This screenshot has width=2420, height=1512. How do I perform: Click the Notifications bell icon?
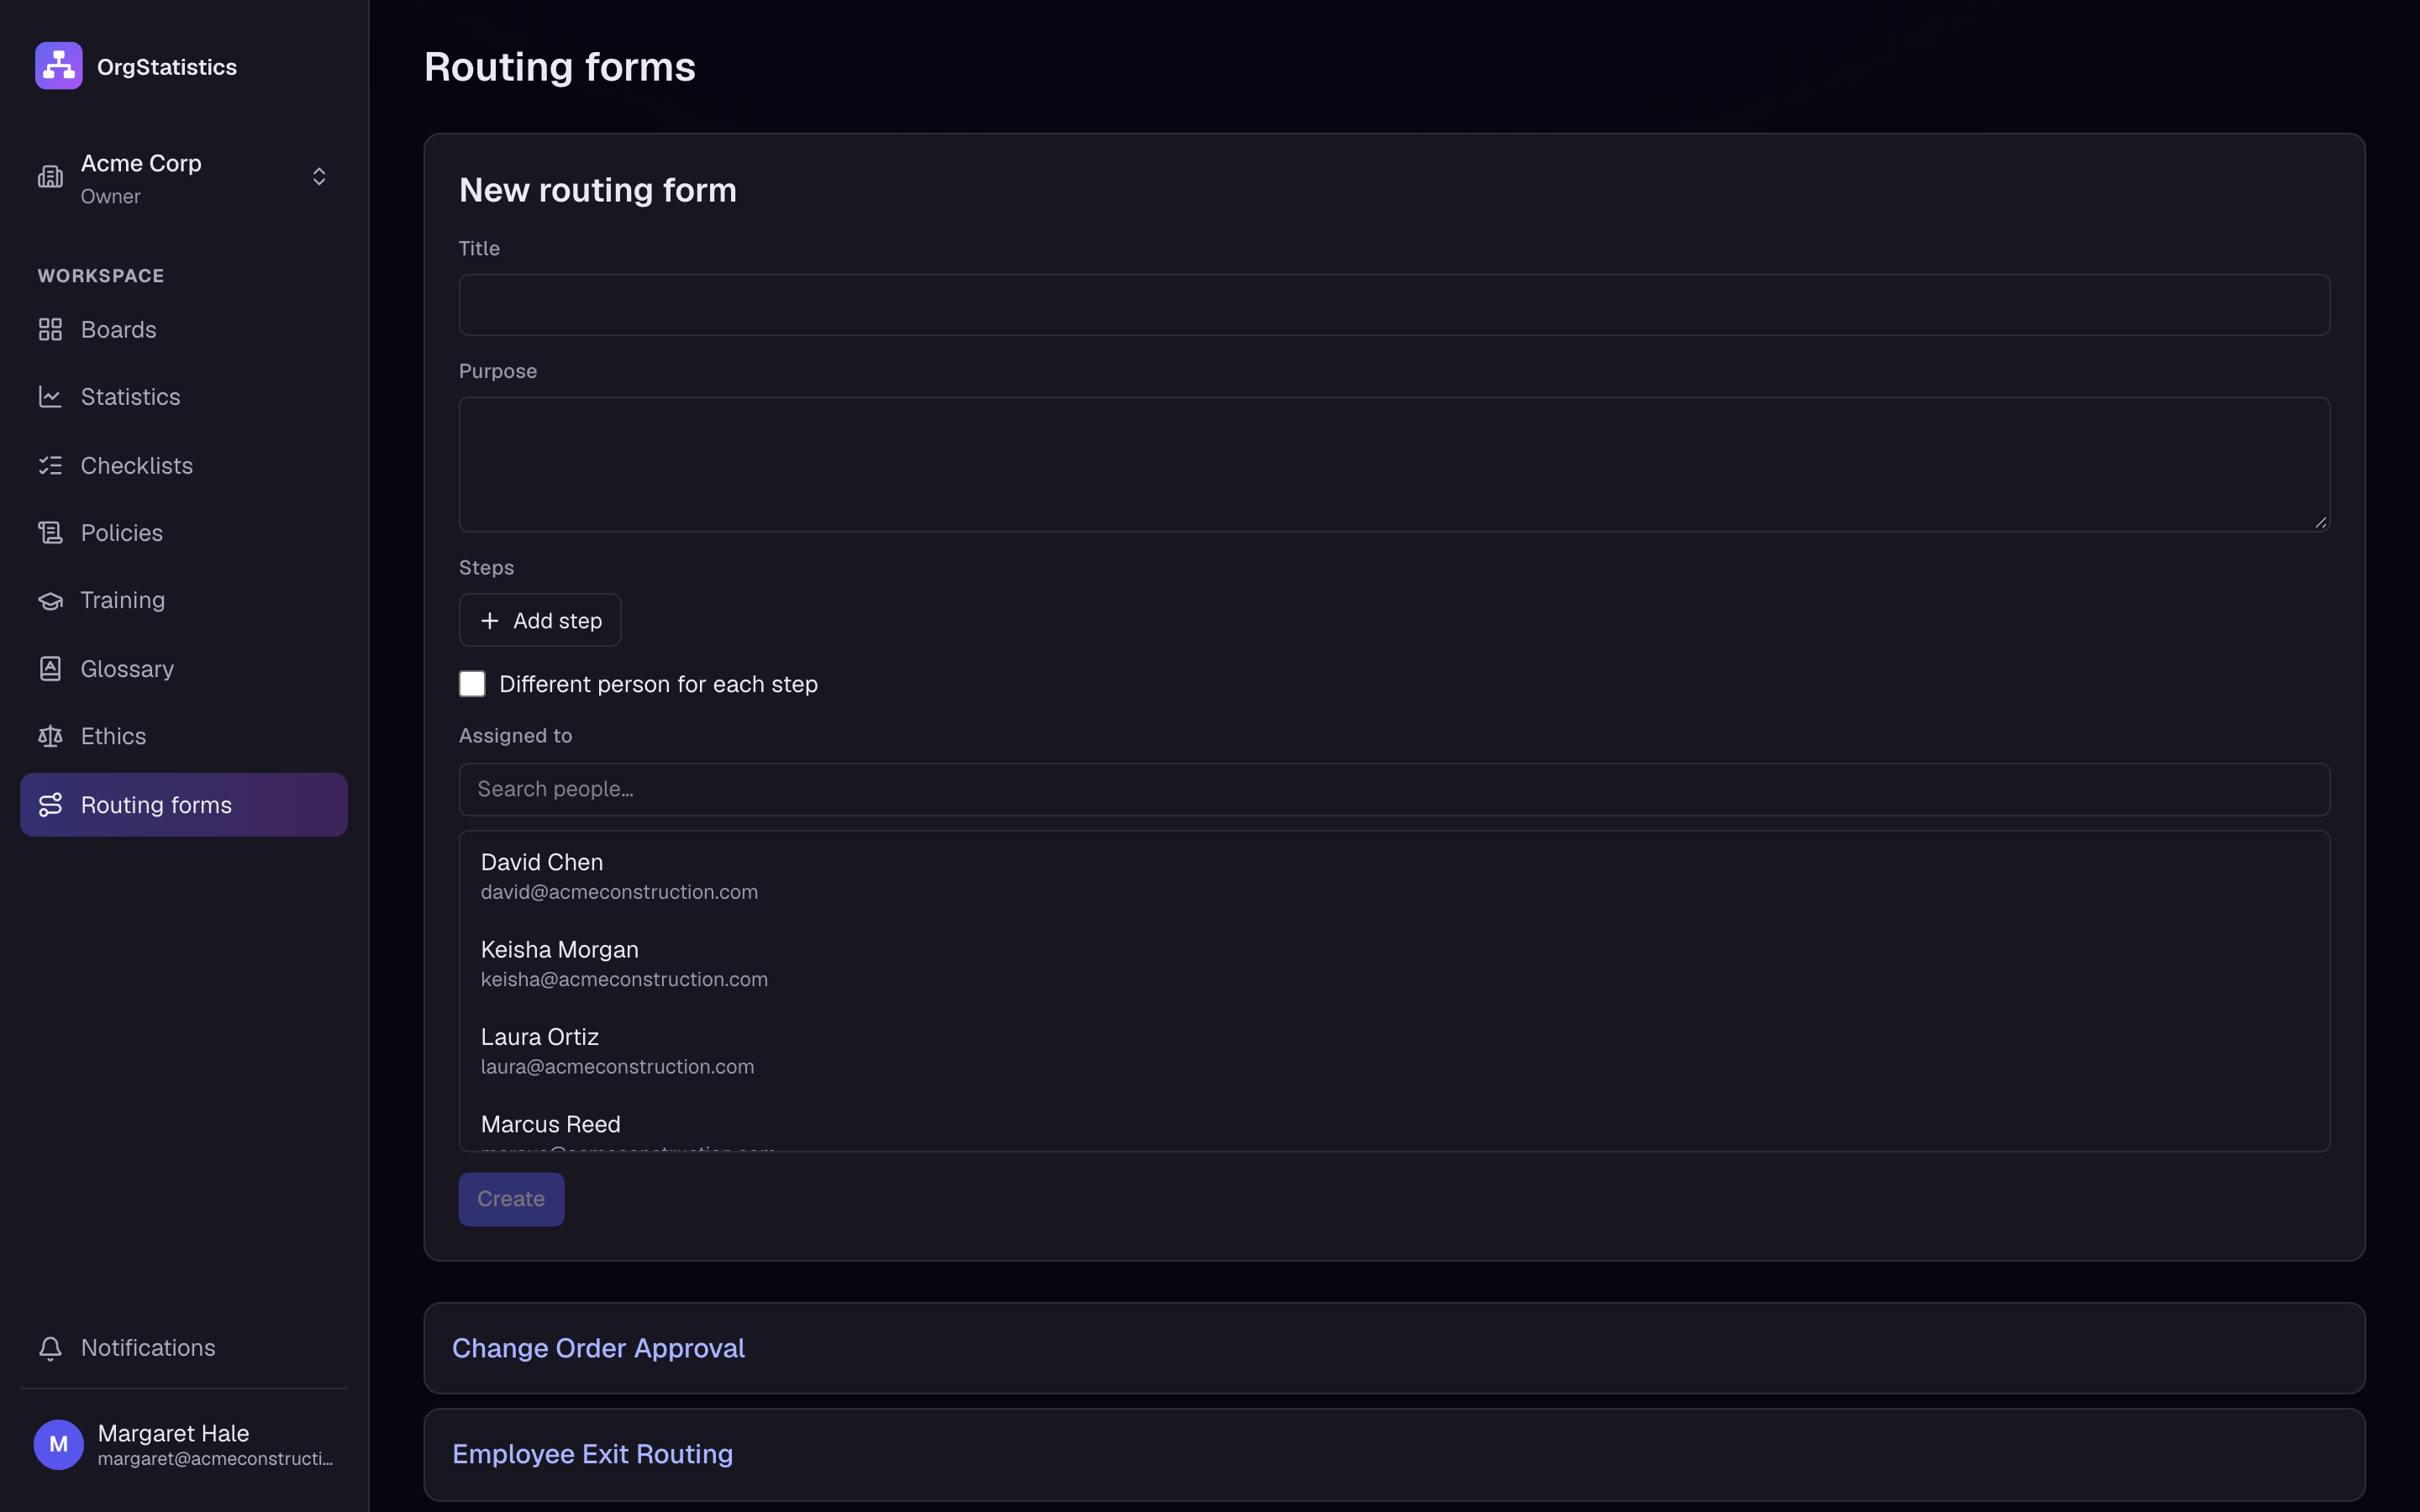(x=50, y=1348)
